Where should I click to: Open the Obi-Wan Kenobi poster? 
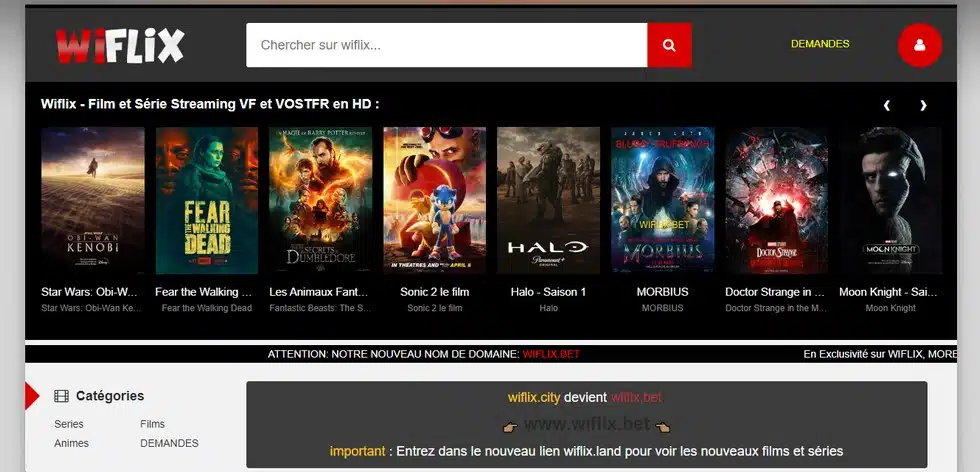point(92,201)
